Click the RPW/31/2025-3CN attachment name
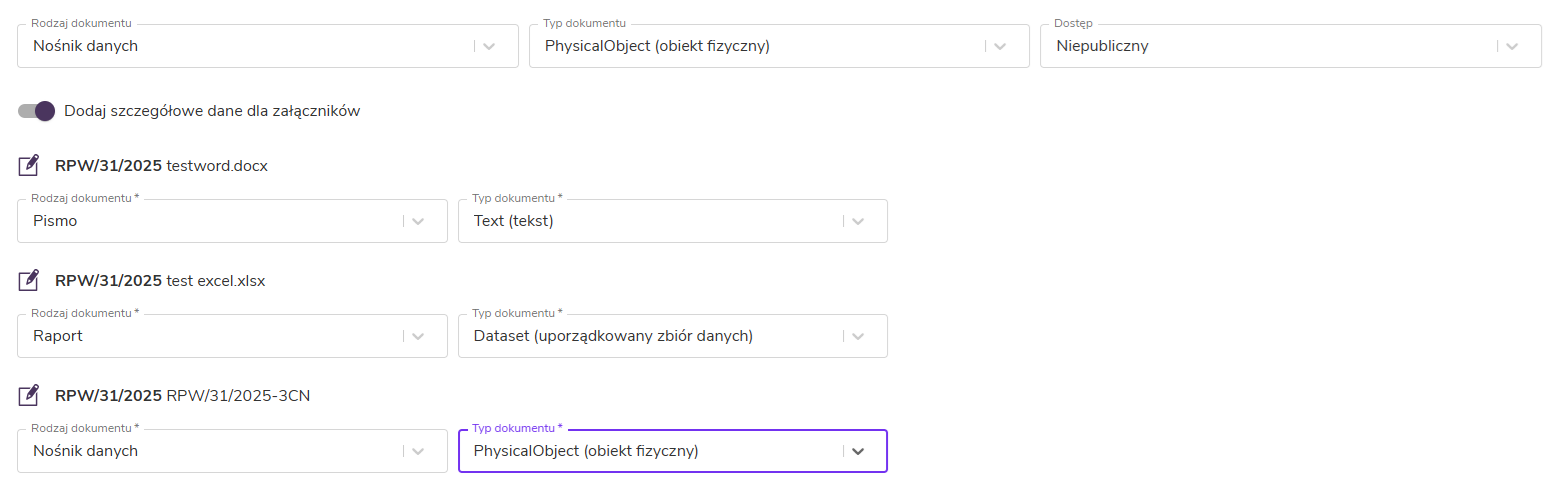 click(x=238, y=395)
